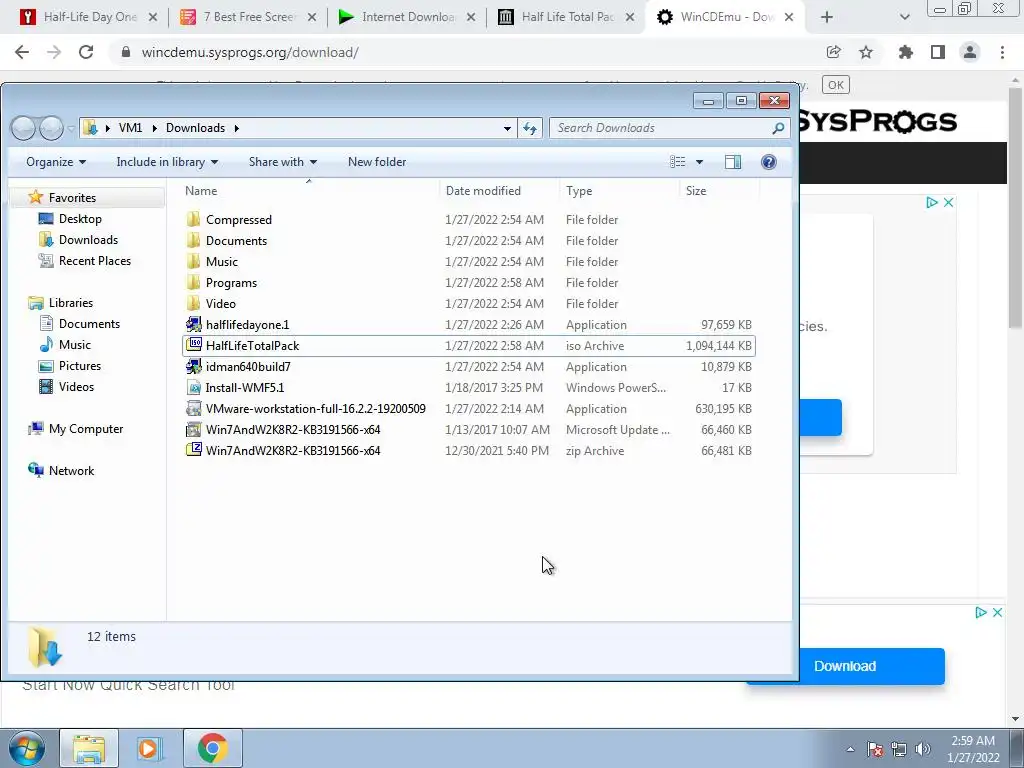Select the idman640build7 installer icon
The height and width of the screenshot is (768, 1024).
194,366
